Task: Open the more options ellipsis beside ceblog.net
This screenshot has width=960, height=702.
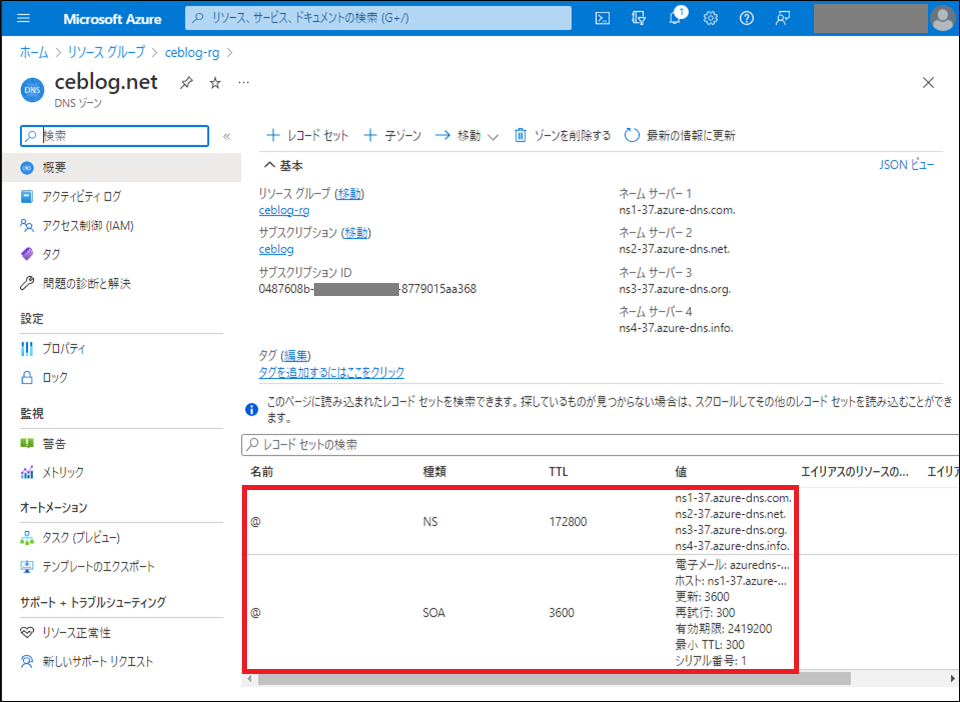Action: tap(244, 83)
